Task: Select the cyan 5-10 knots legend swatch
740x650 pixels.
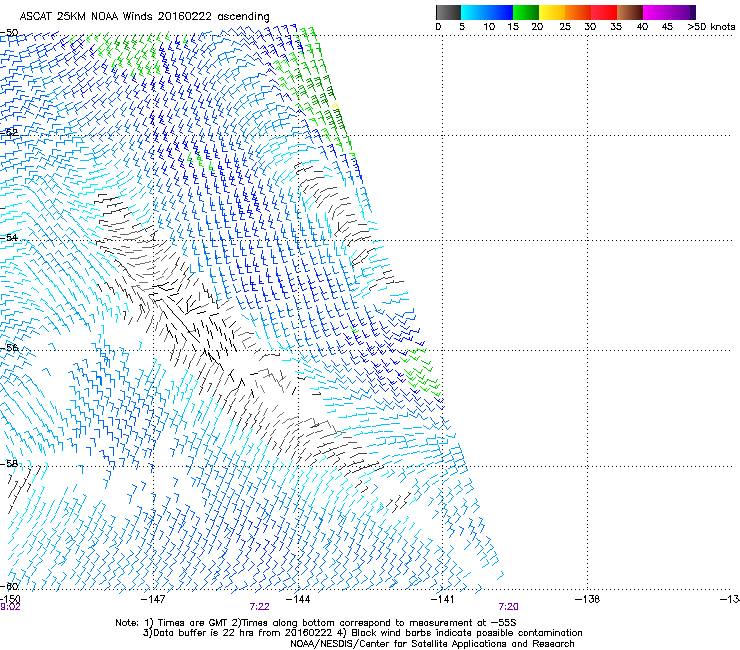Action: [x=474, y=12]
